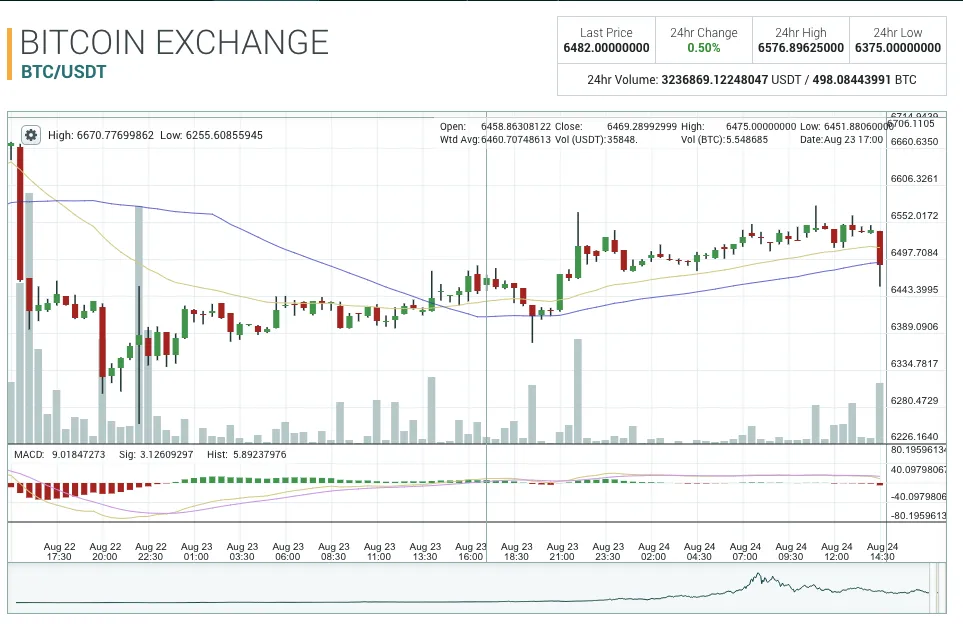Click the Vol (USDT) 35848 readout
The image size is (963, 624).
click(x=596, y=139)
